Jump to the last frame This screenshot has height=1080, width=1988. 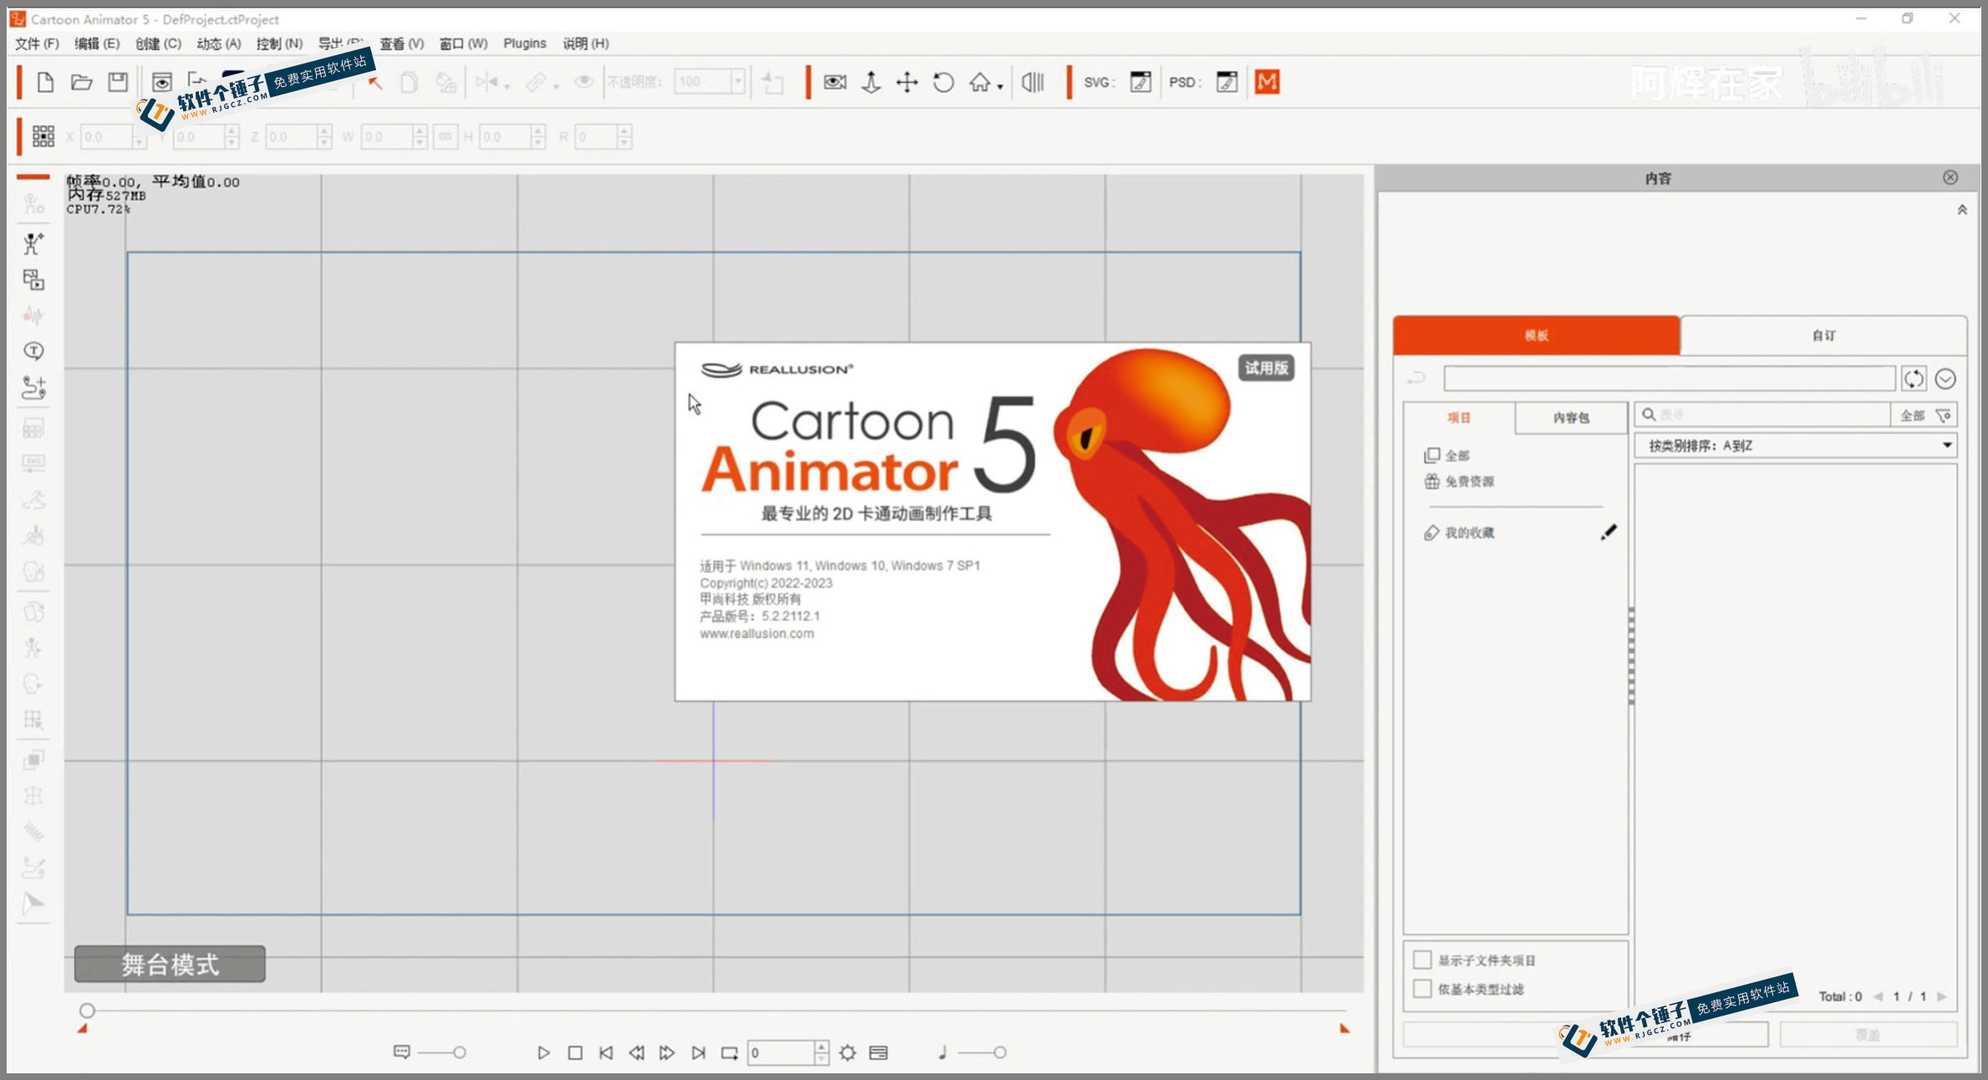coord(698,1052)
